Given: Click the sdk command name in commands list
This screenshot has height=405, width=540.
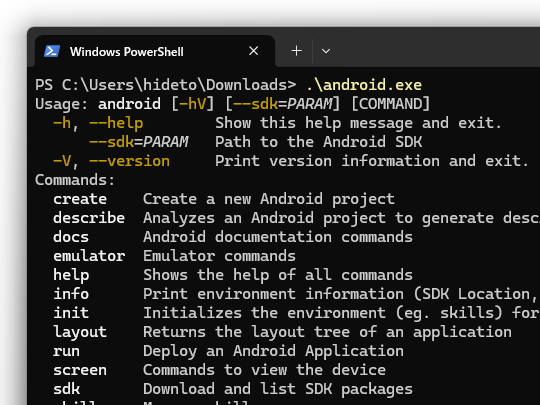Looking at the screenshot, I should (x=66, y=388).
